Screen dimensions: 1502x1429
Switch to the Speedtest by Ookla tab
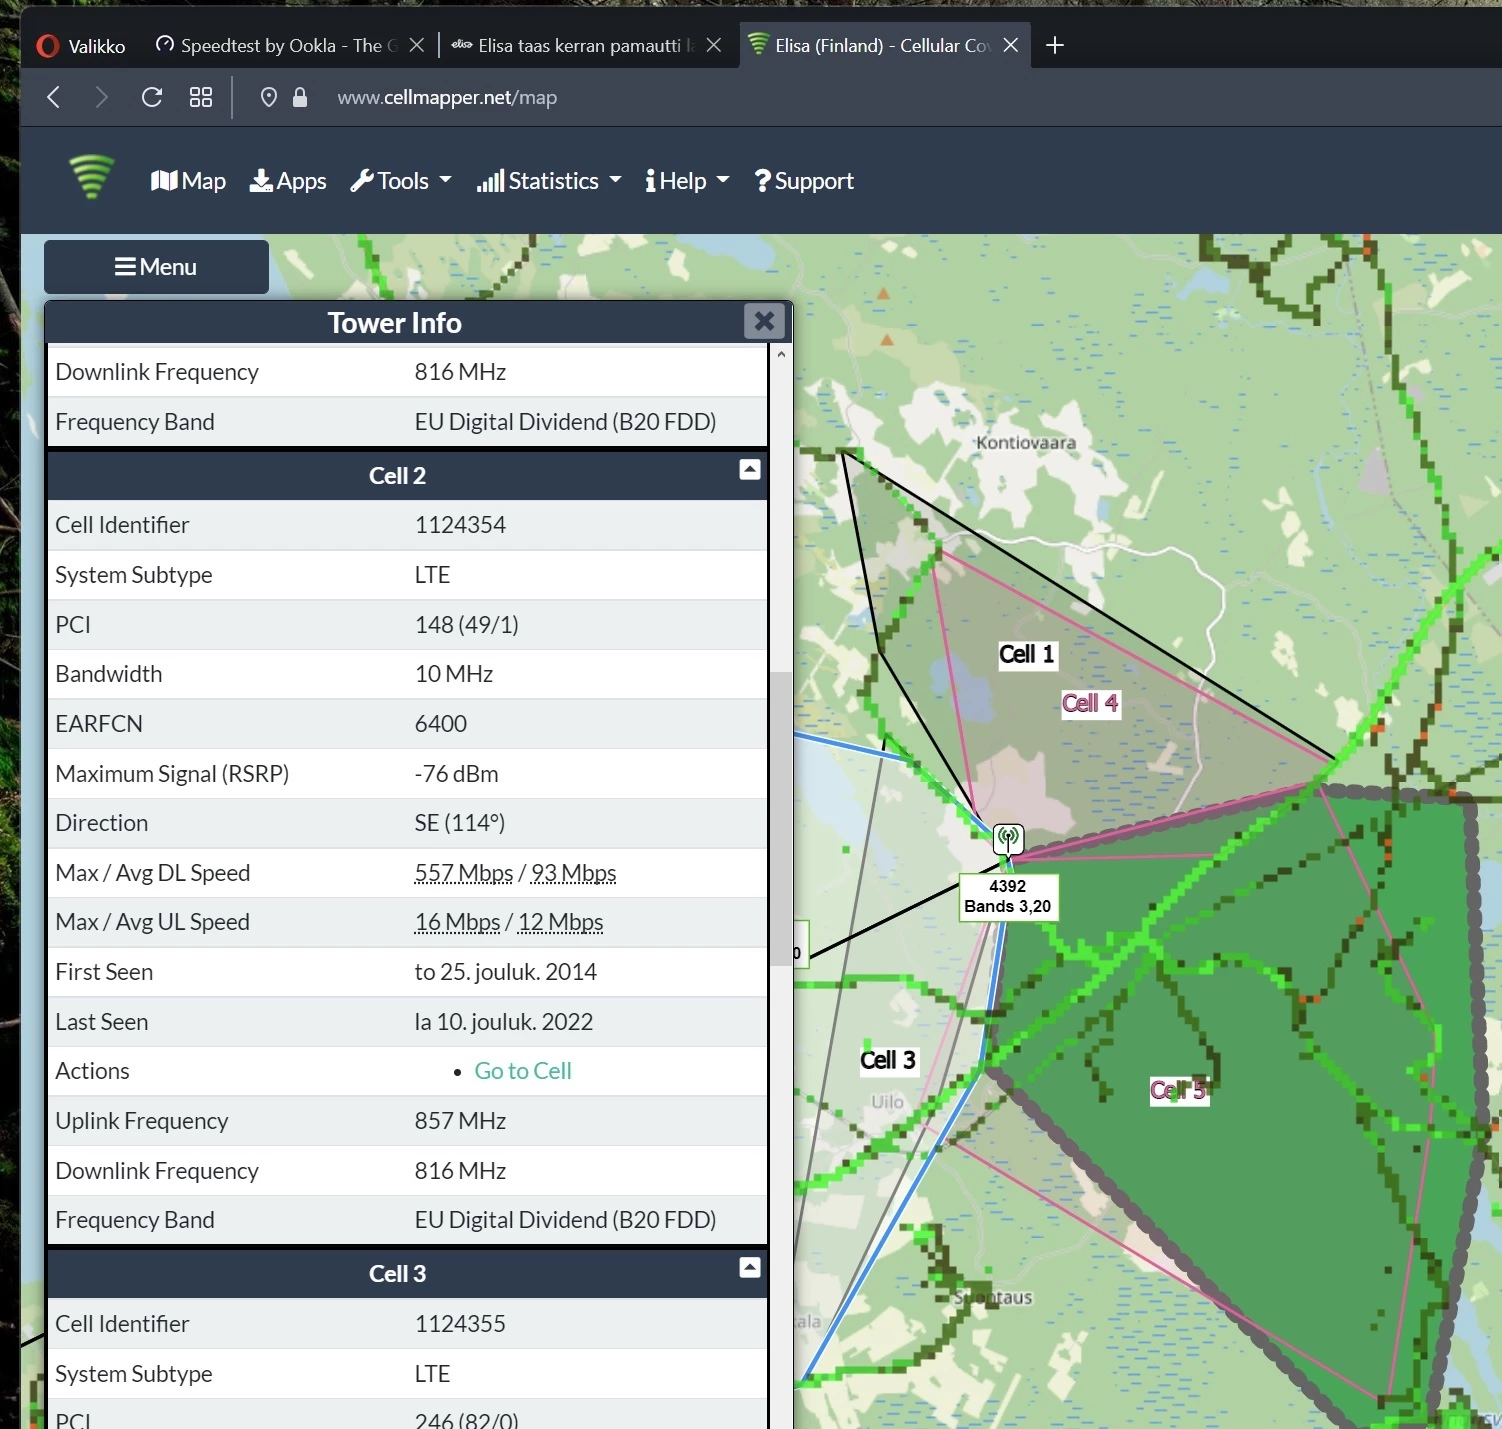click(x=280, y=45)
